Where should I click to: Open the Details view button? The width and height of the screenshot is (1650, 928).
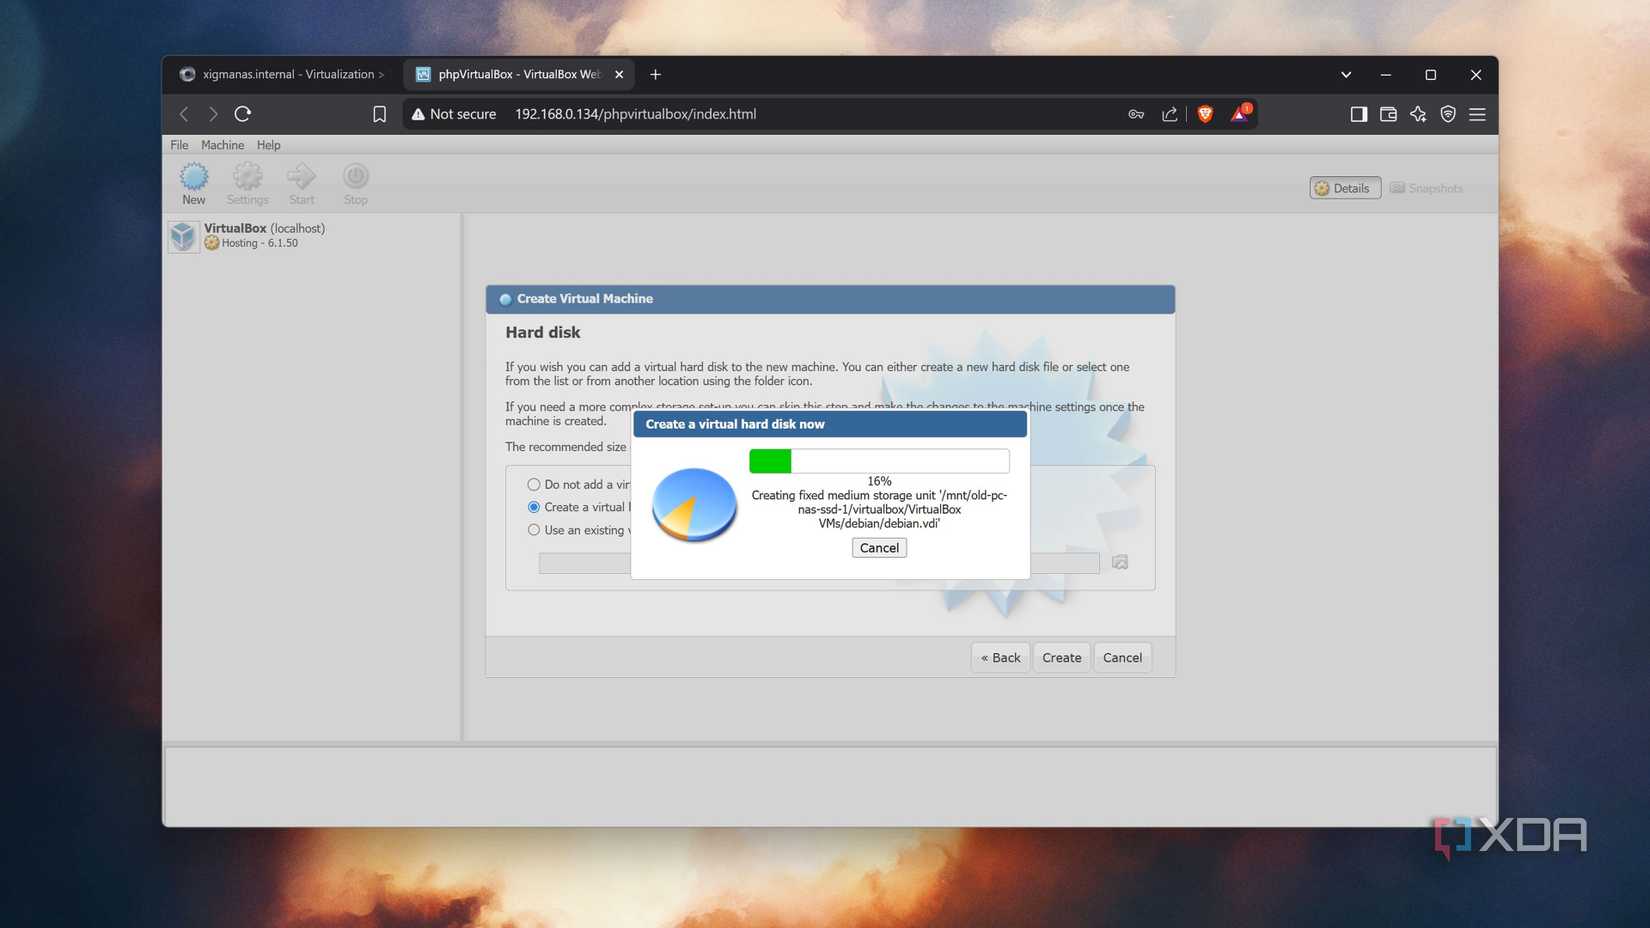click(1345, 188)
